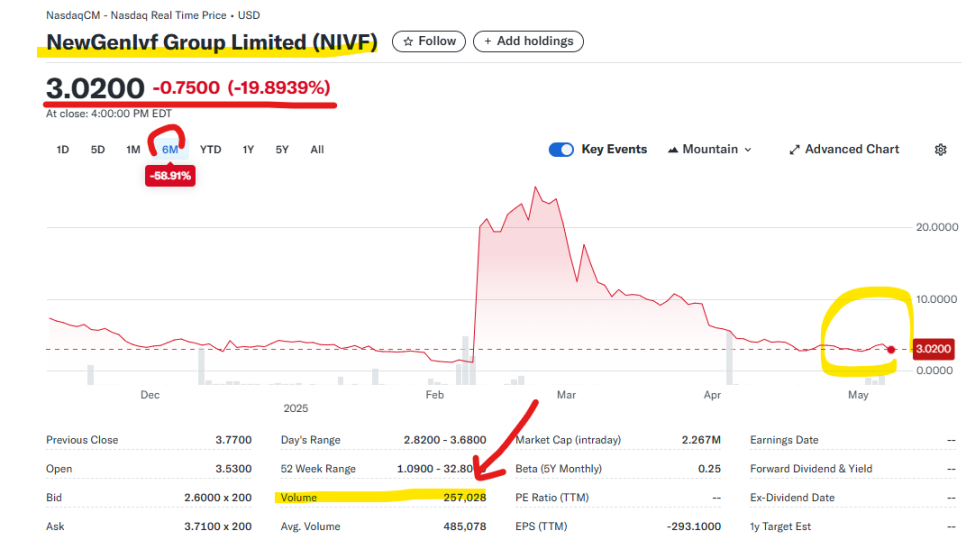This screenshot has height=540, width=966.
Task: Click the Previous Close value 3.7700
Action: coord(233,440)
